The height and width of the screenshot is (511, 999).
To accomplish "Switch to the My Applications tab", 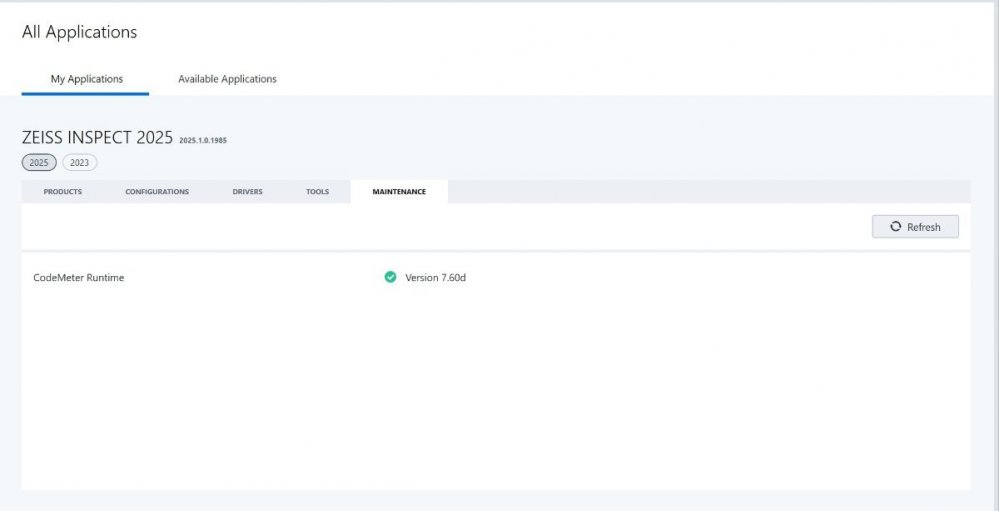I will (x=87, y=79).
